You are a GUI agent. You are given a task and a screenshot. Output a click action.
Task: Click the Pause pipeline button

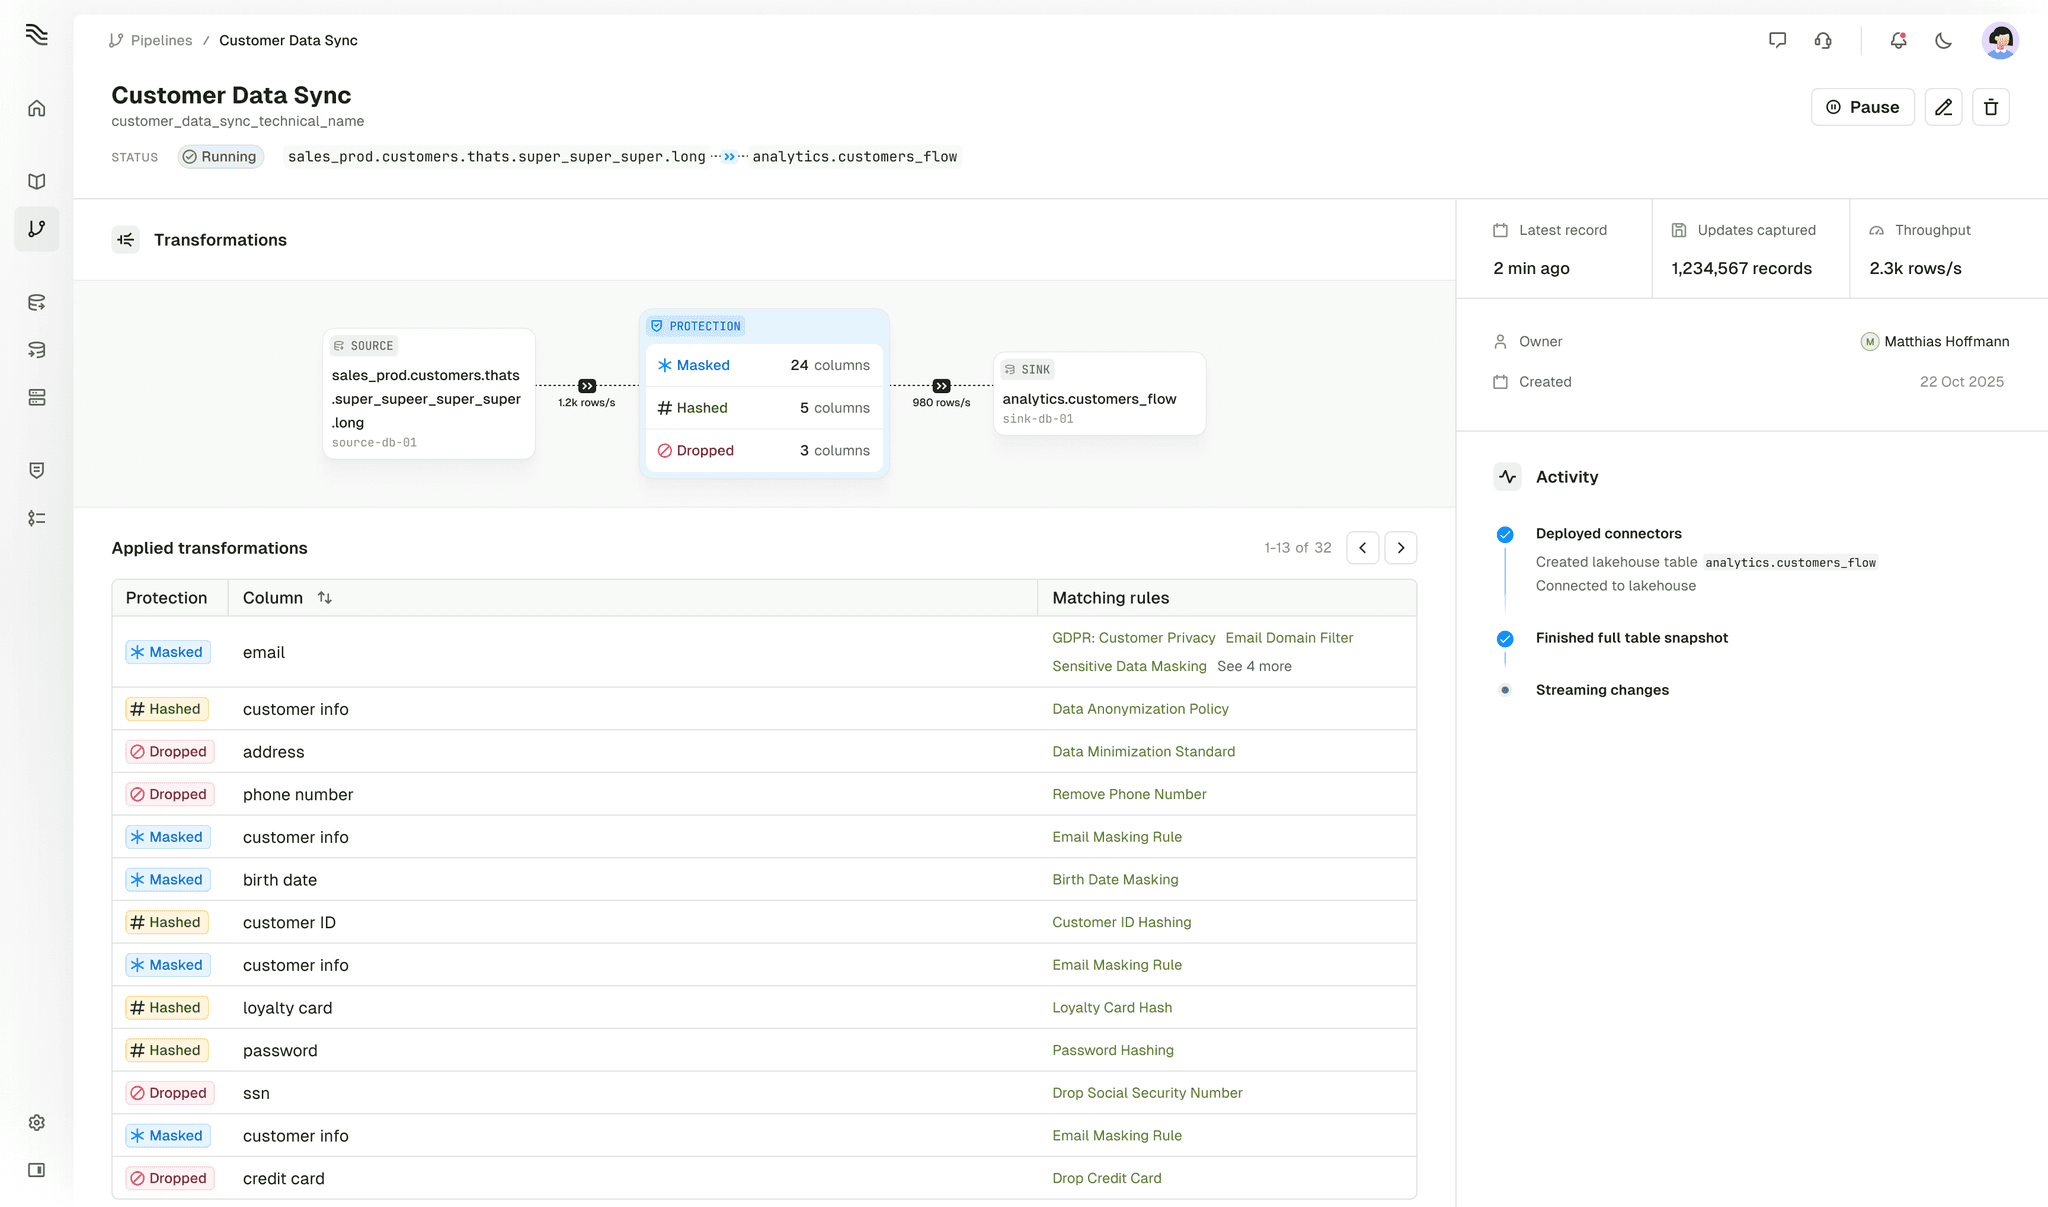[x=1862, y=107]
